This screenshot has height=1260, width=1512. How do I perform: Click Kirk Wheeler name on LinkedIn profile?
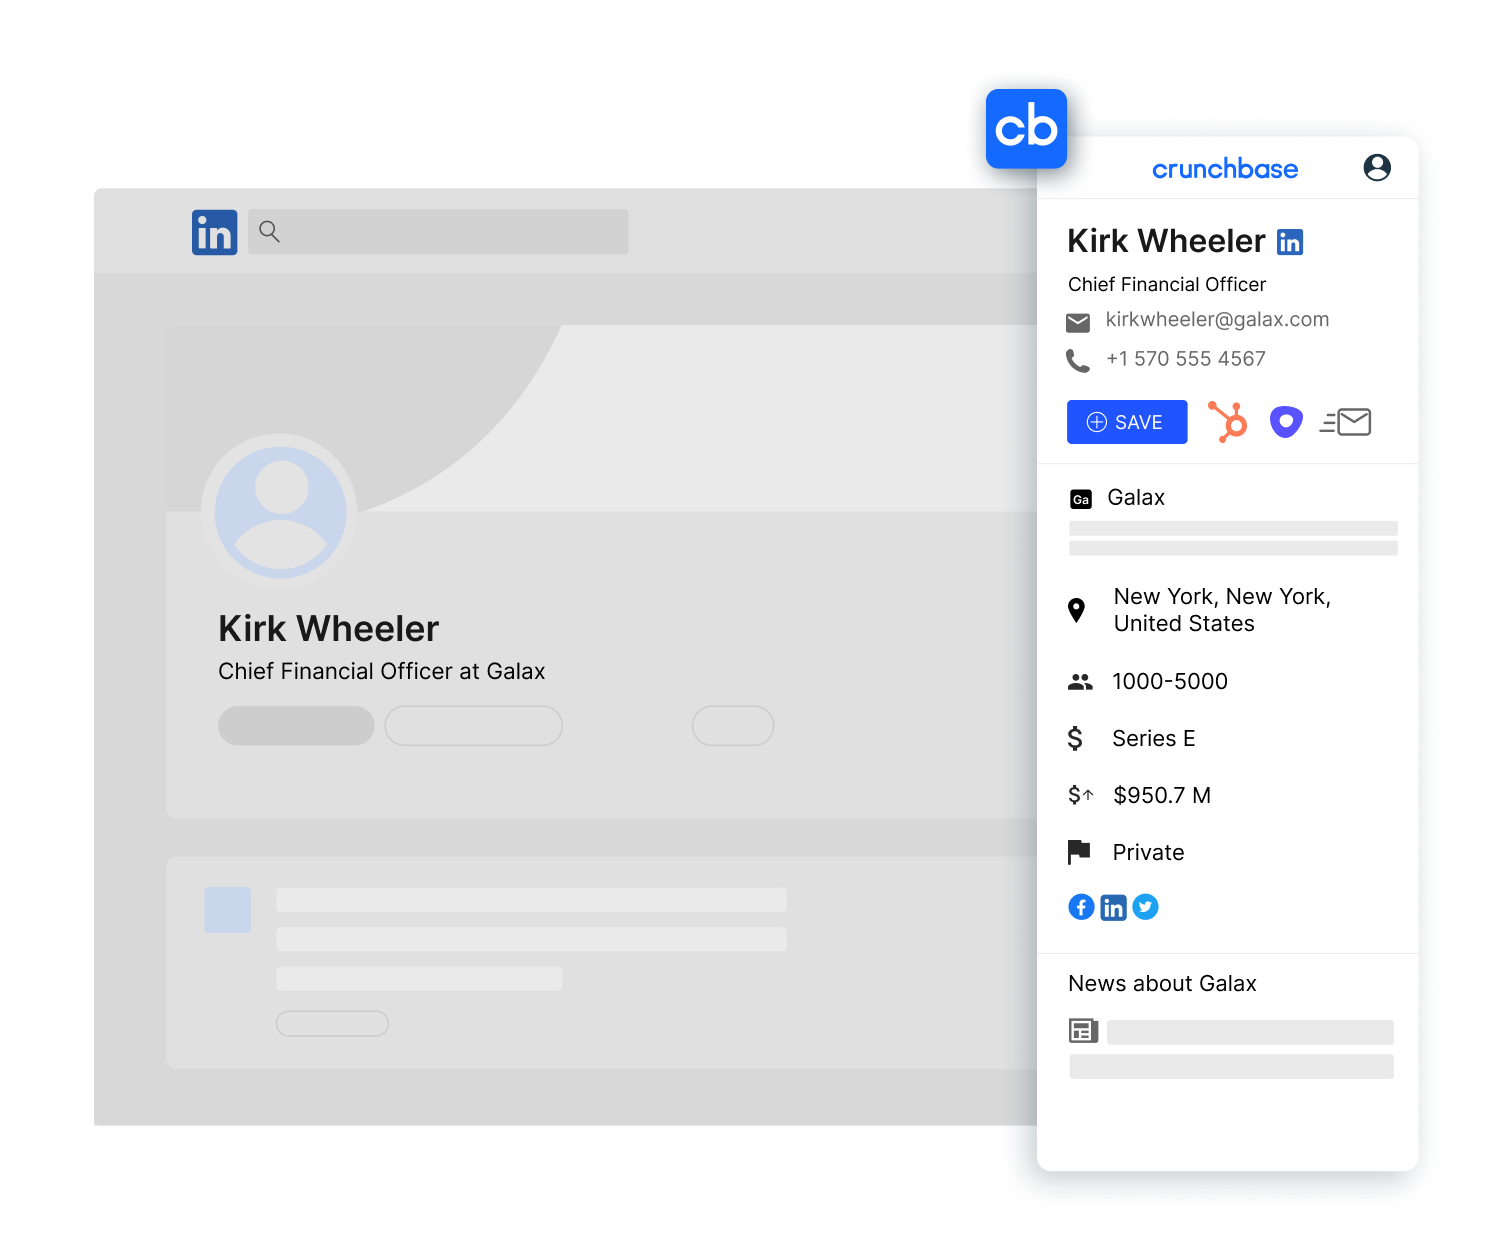tap(329, 629)
